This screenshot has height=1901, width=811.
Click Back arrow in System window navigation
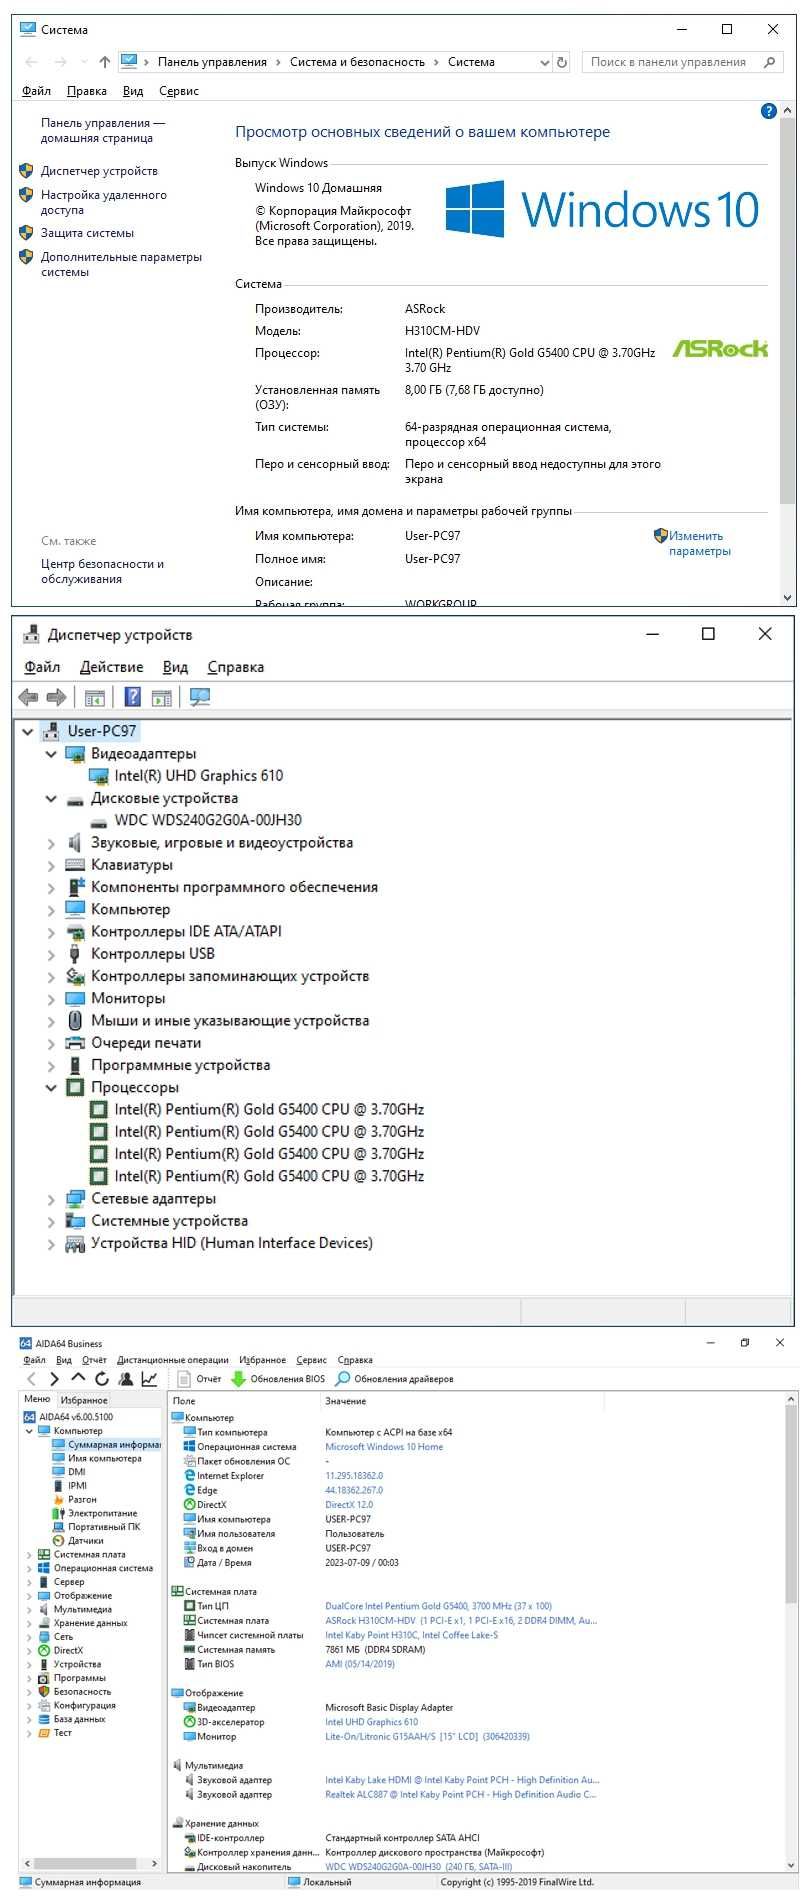coord(31,62)
